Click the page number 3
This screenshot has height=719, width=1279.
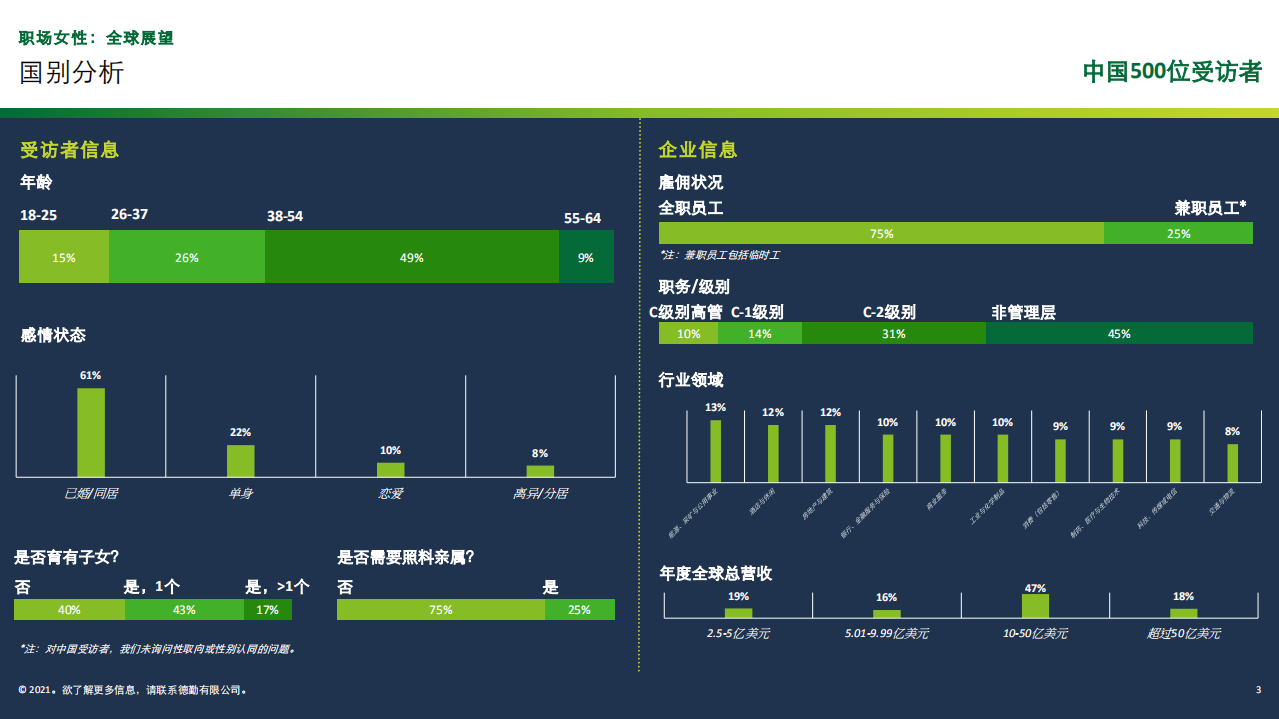coord(1257,689)
